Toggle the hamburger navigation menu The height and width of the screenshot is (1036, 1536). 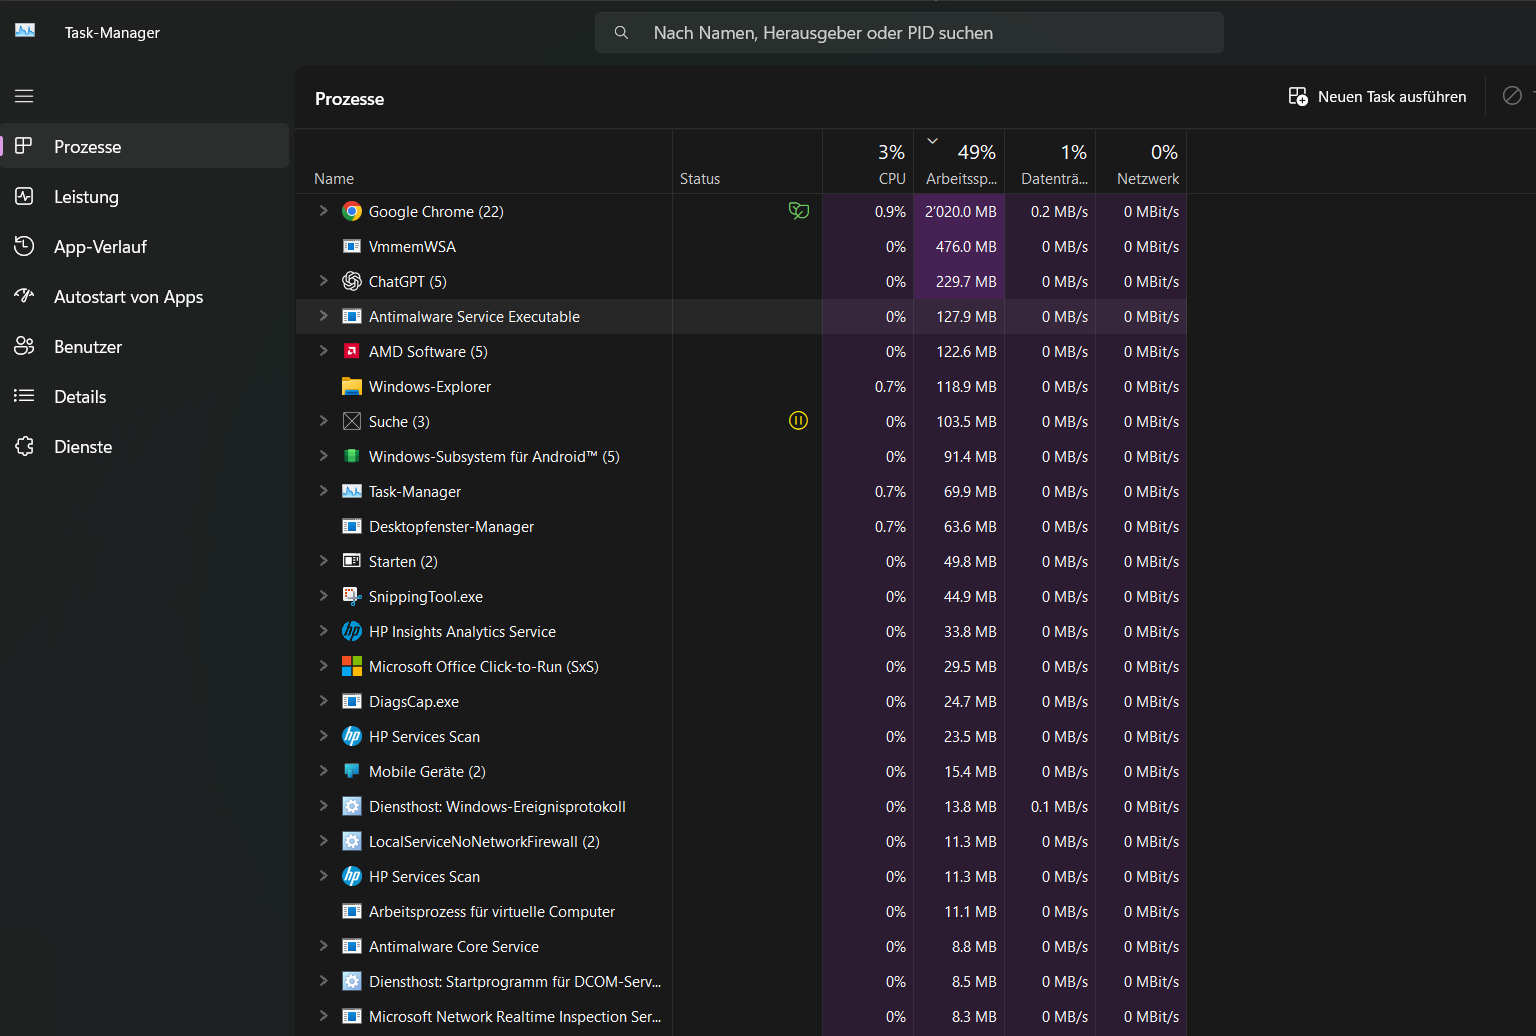click(24, 96)
